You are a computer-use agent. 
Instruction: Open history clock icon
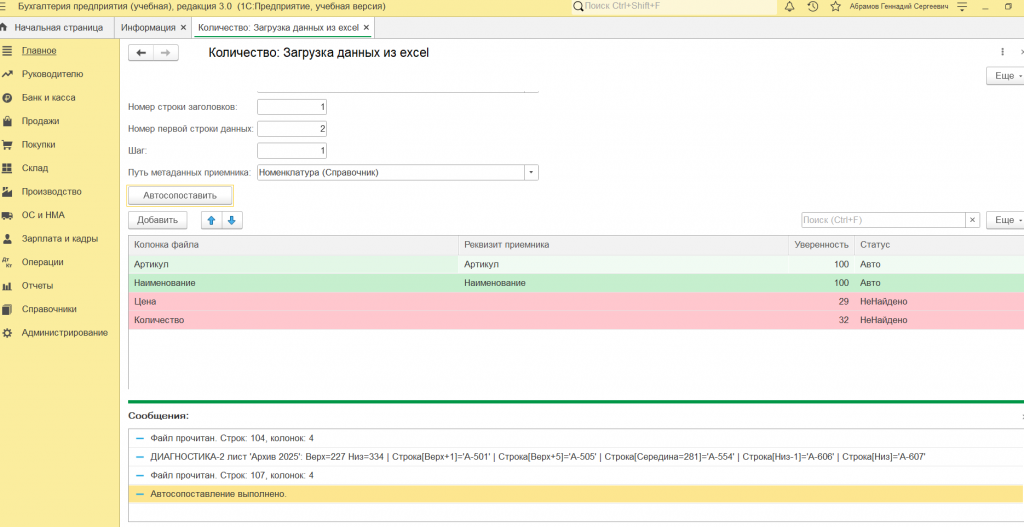coord(812,7)
